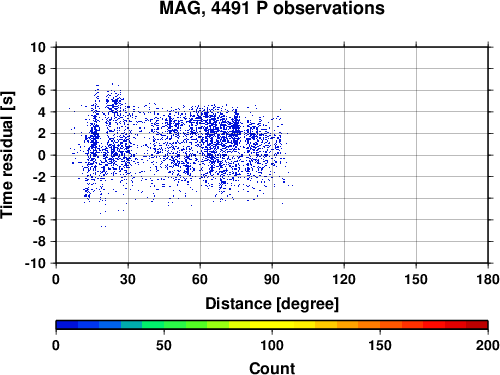Click x-axis tick label '30'
This screenshot has width=500, height=375.
128,279
